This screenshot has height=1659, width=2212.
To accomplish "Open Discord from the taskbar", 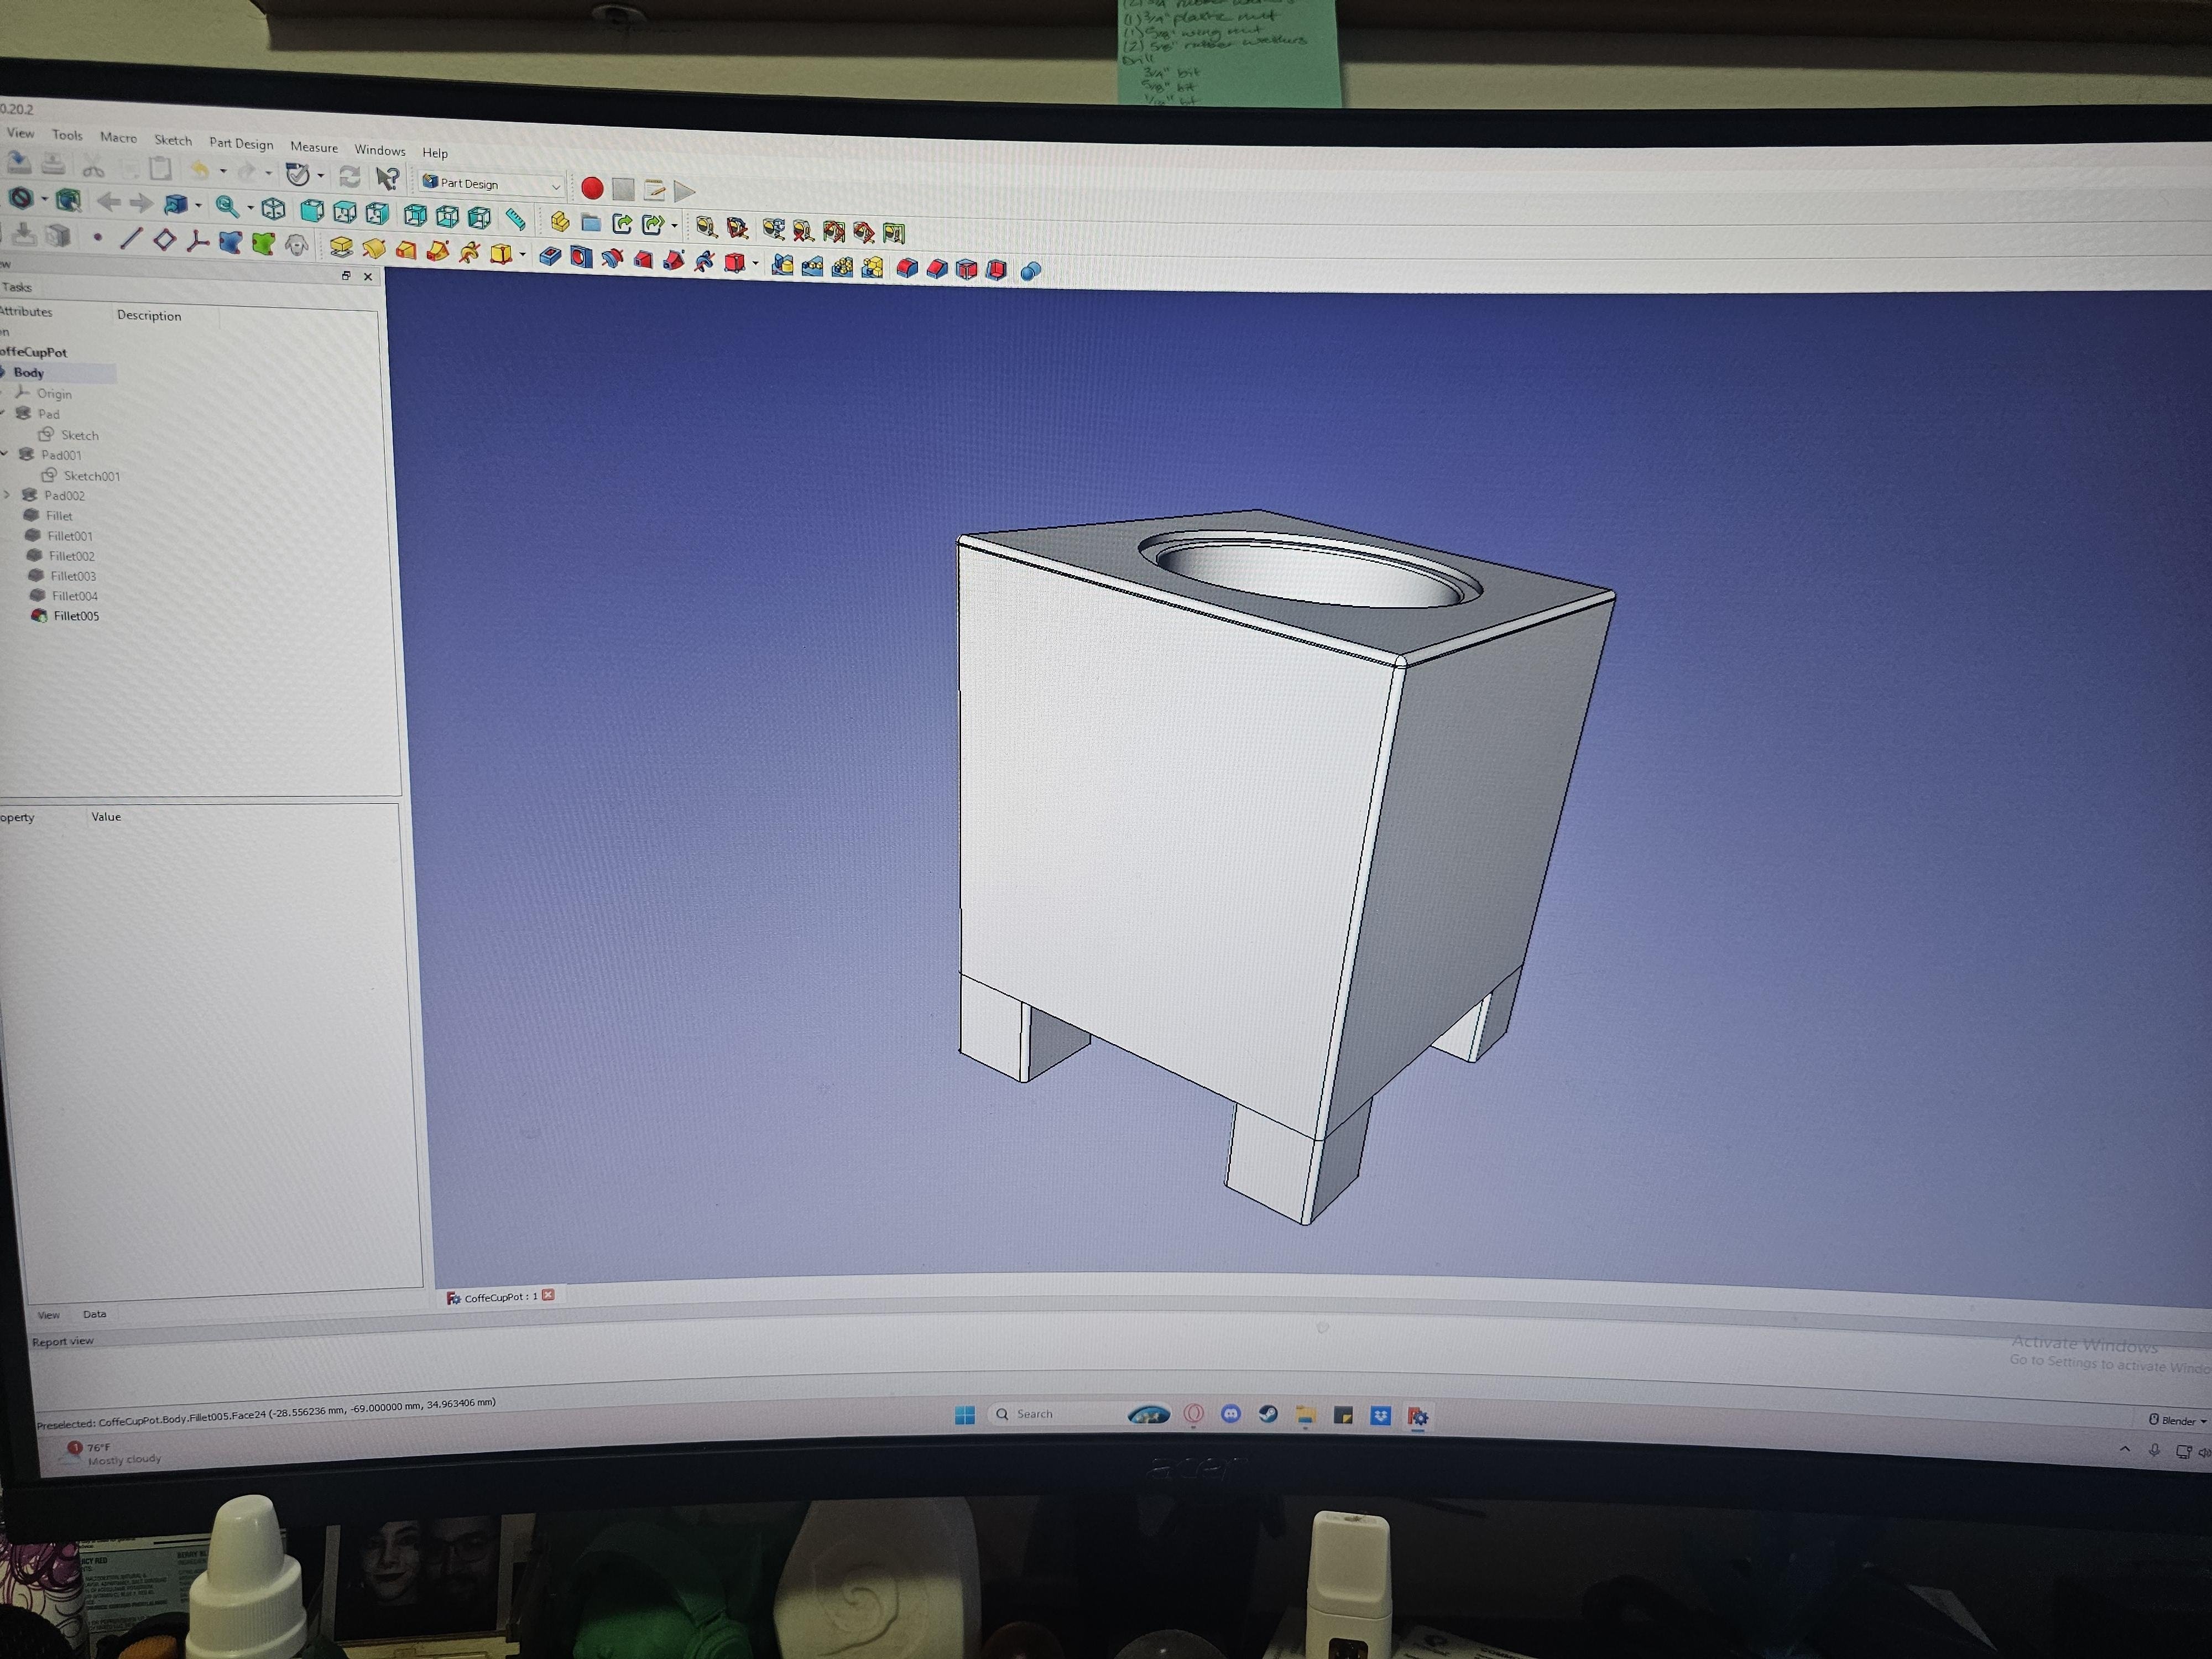I will click(1231, 1414).
